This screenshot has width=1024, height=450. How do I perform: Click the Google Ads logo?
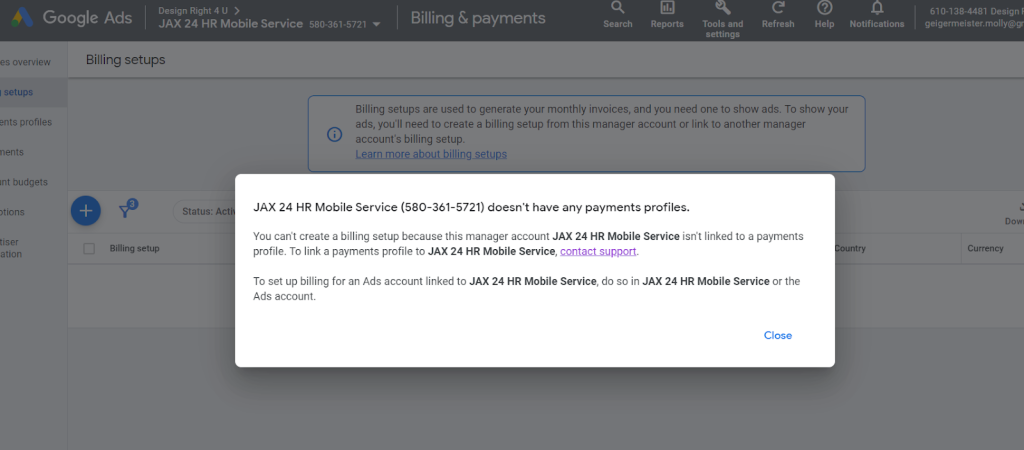(71, 18)
